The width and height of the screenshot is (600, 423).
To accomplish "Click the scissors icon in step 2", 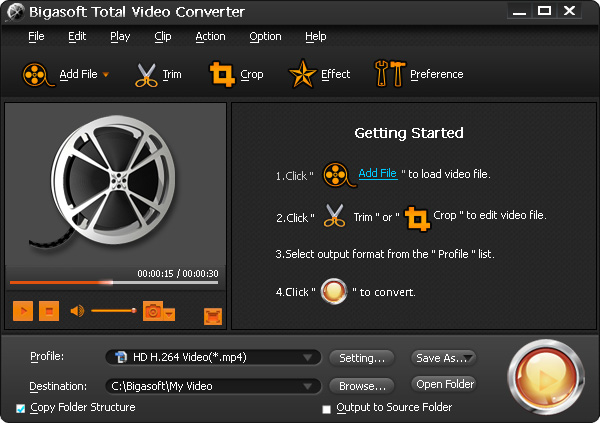I will 334,216.
